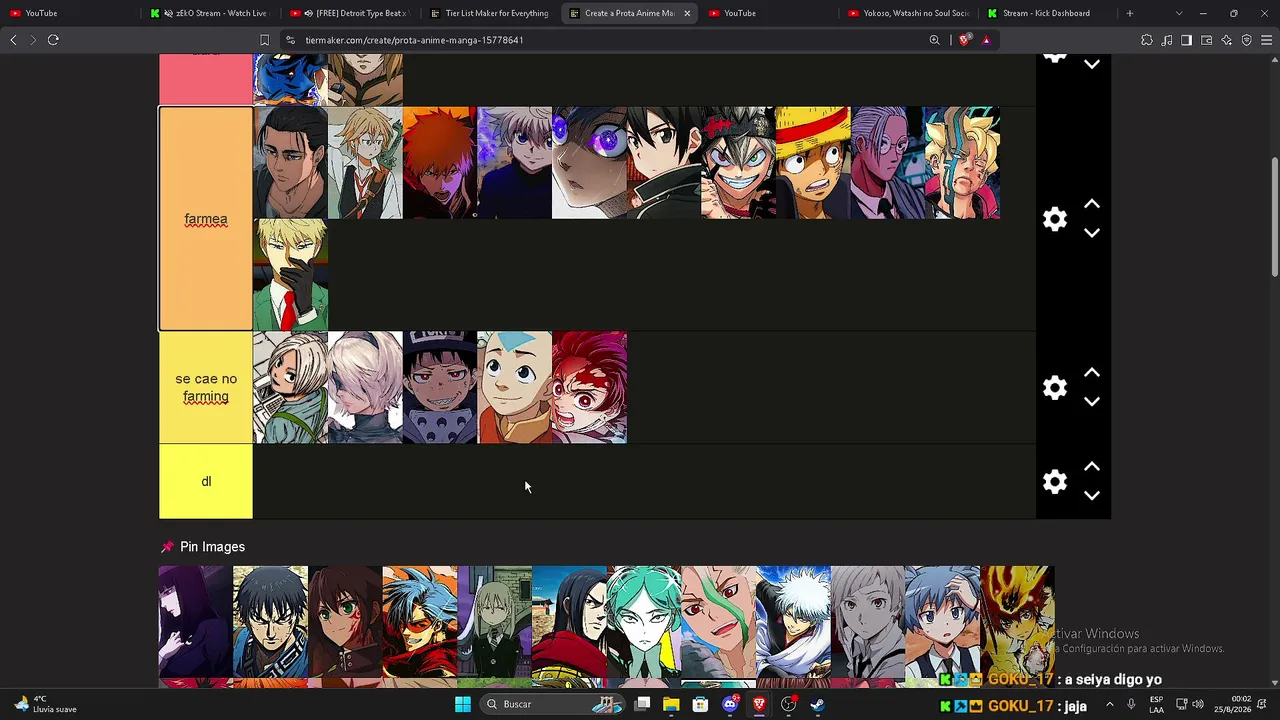Open the browser extensions puzzle icon

click(x=1147, y=40)
